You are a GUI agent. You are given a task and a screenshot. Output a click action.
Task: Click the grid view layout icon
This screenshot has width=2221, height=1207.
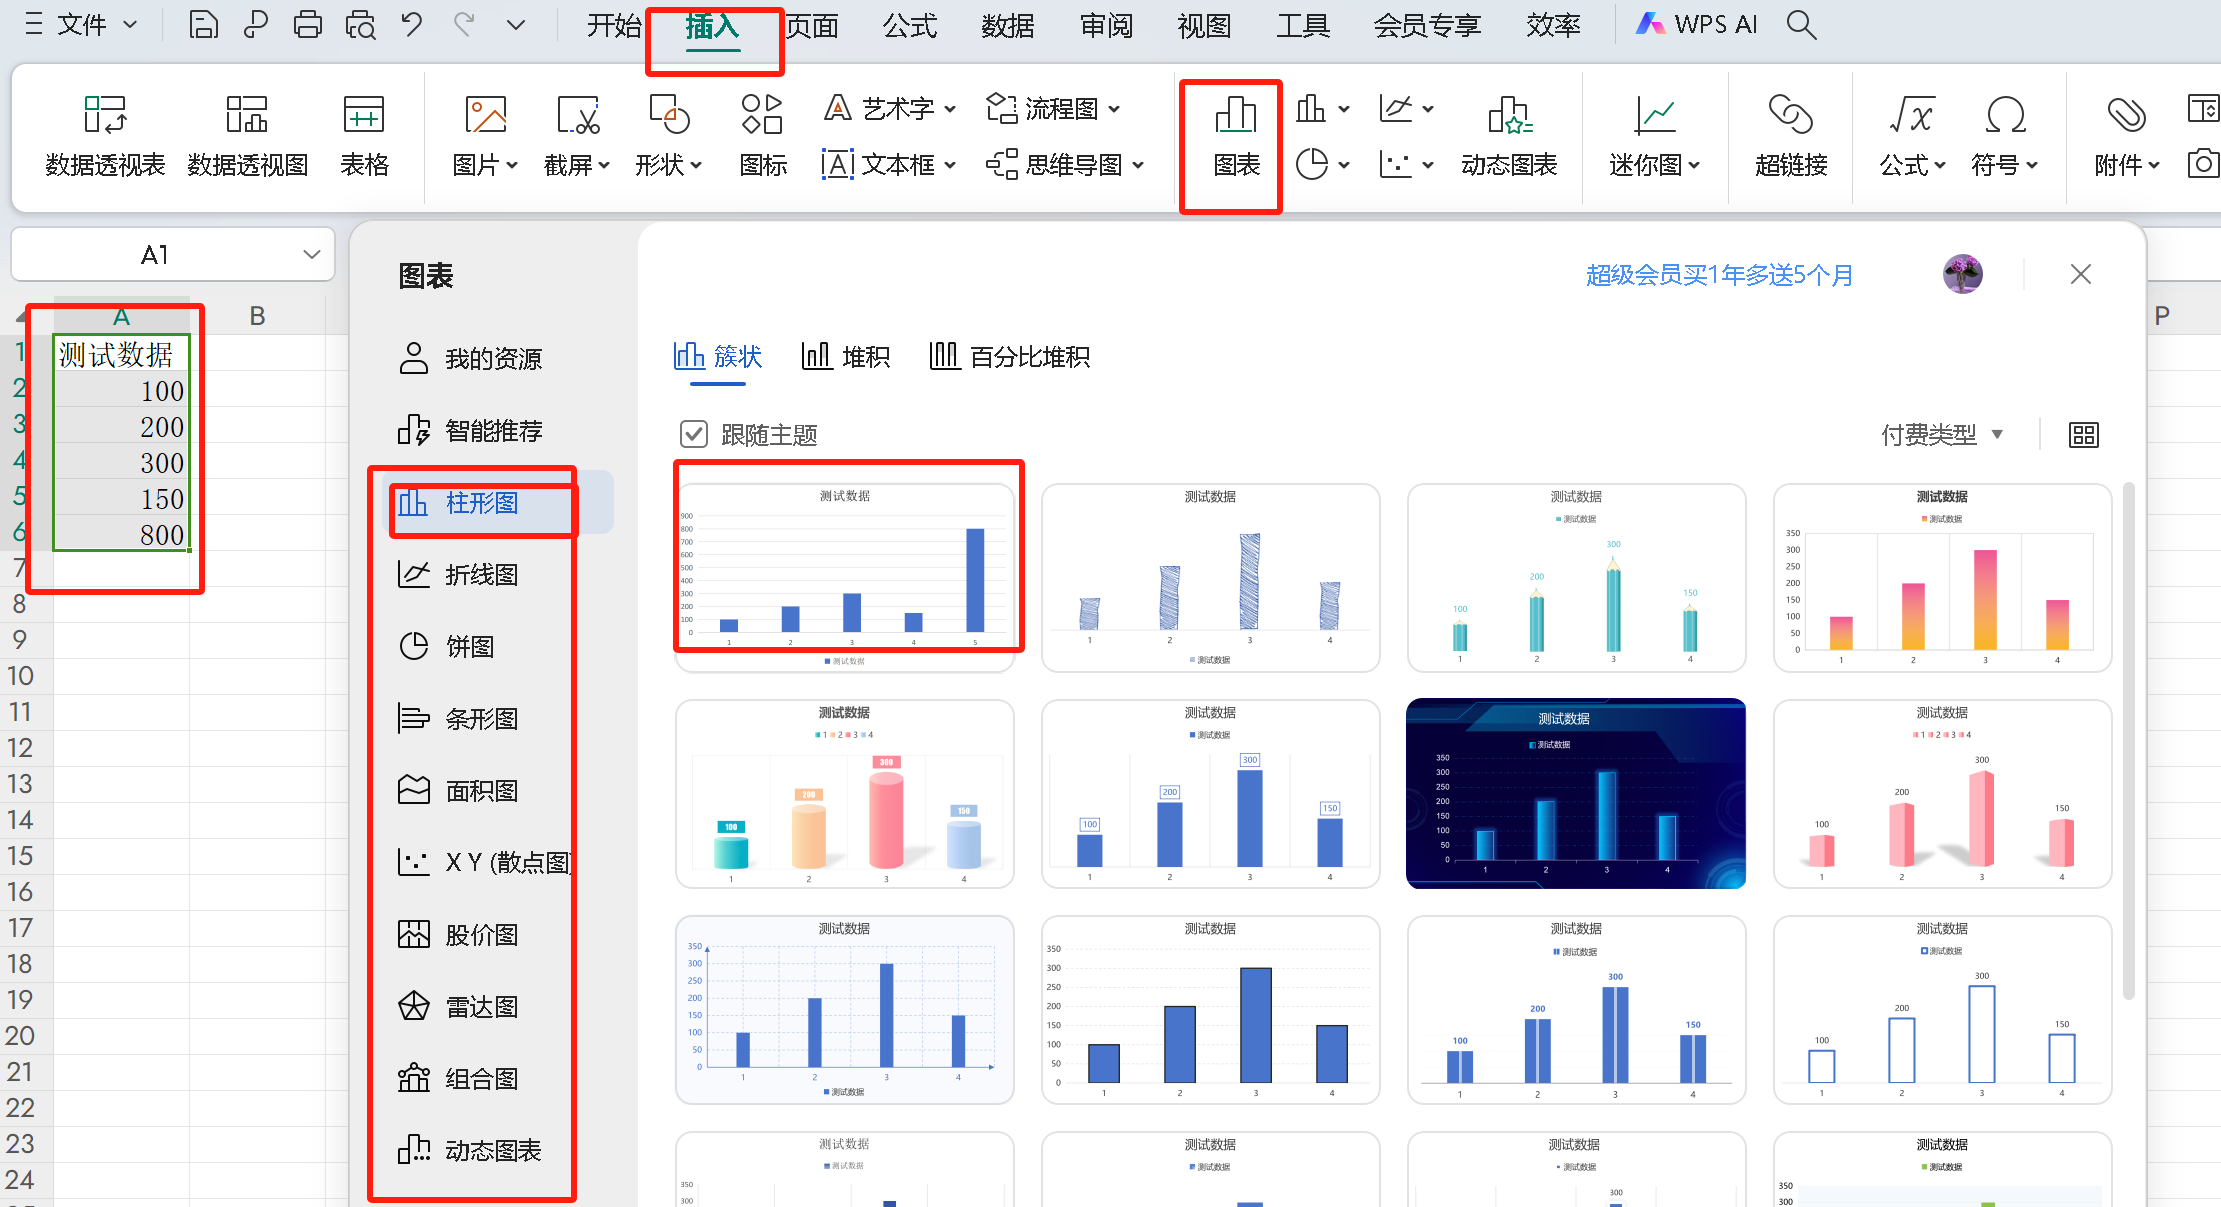coord(2084,435)
